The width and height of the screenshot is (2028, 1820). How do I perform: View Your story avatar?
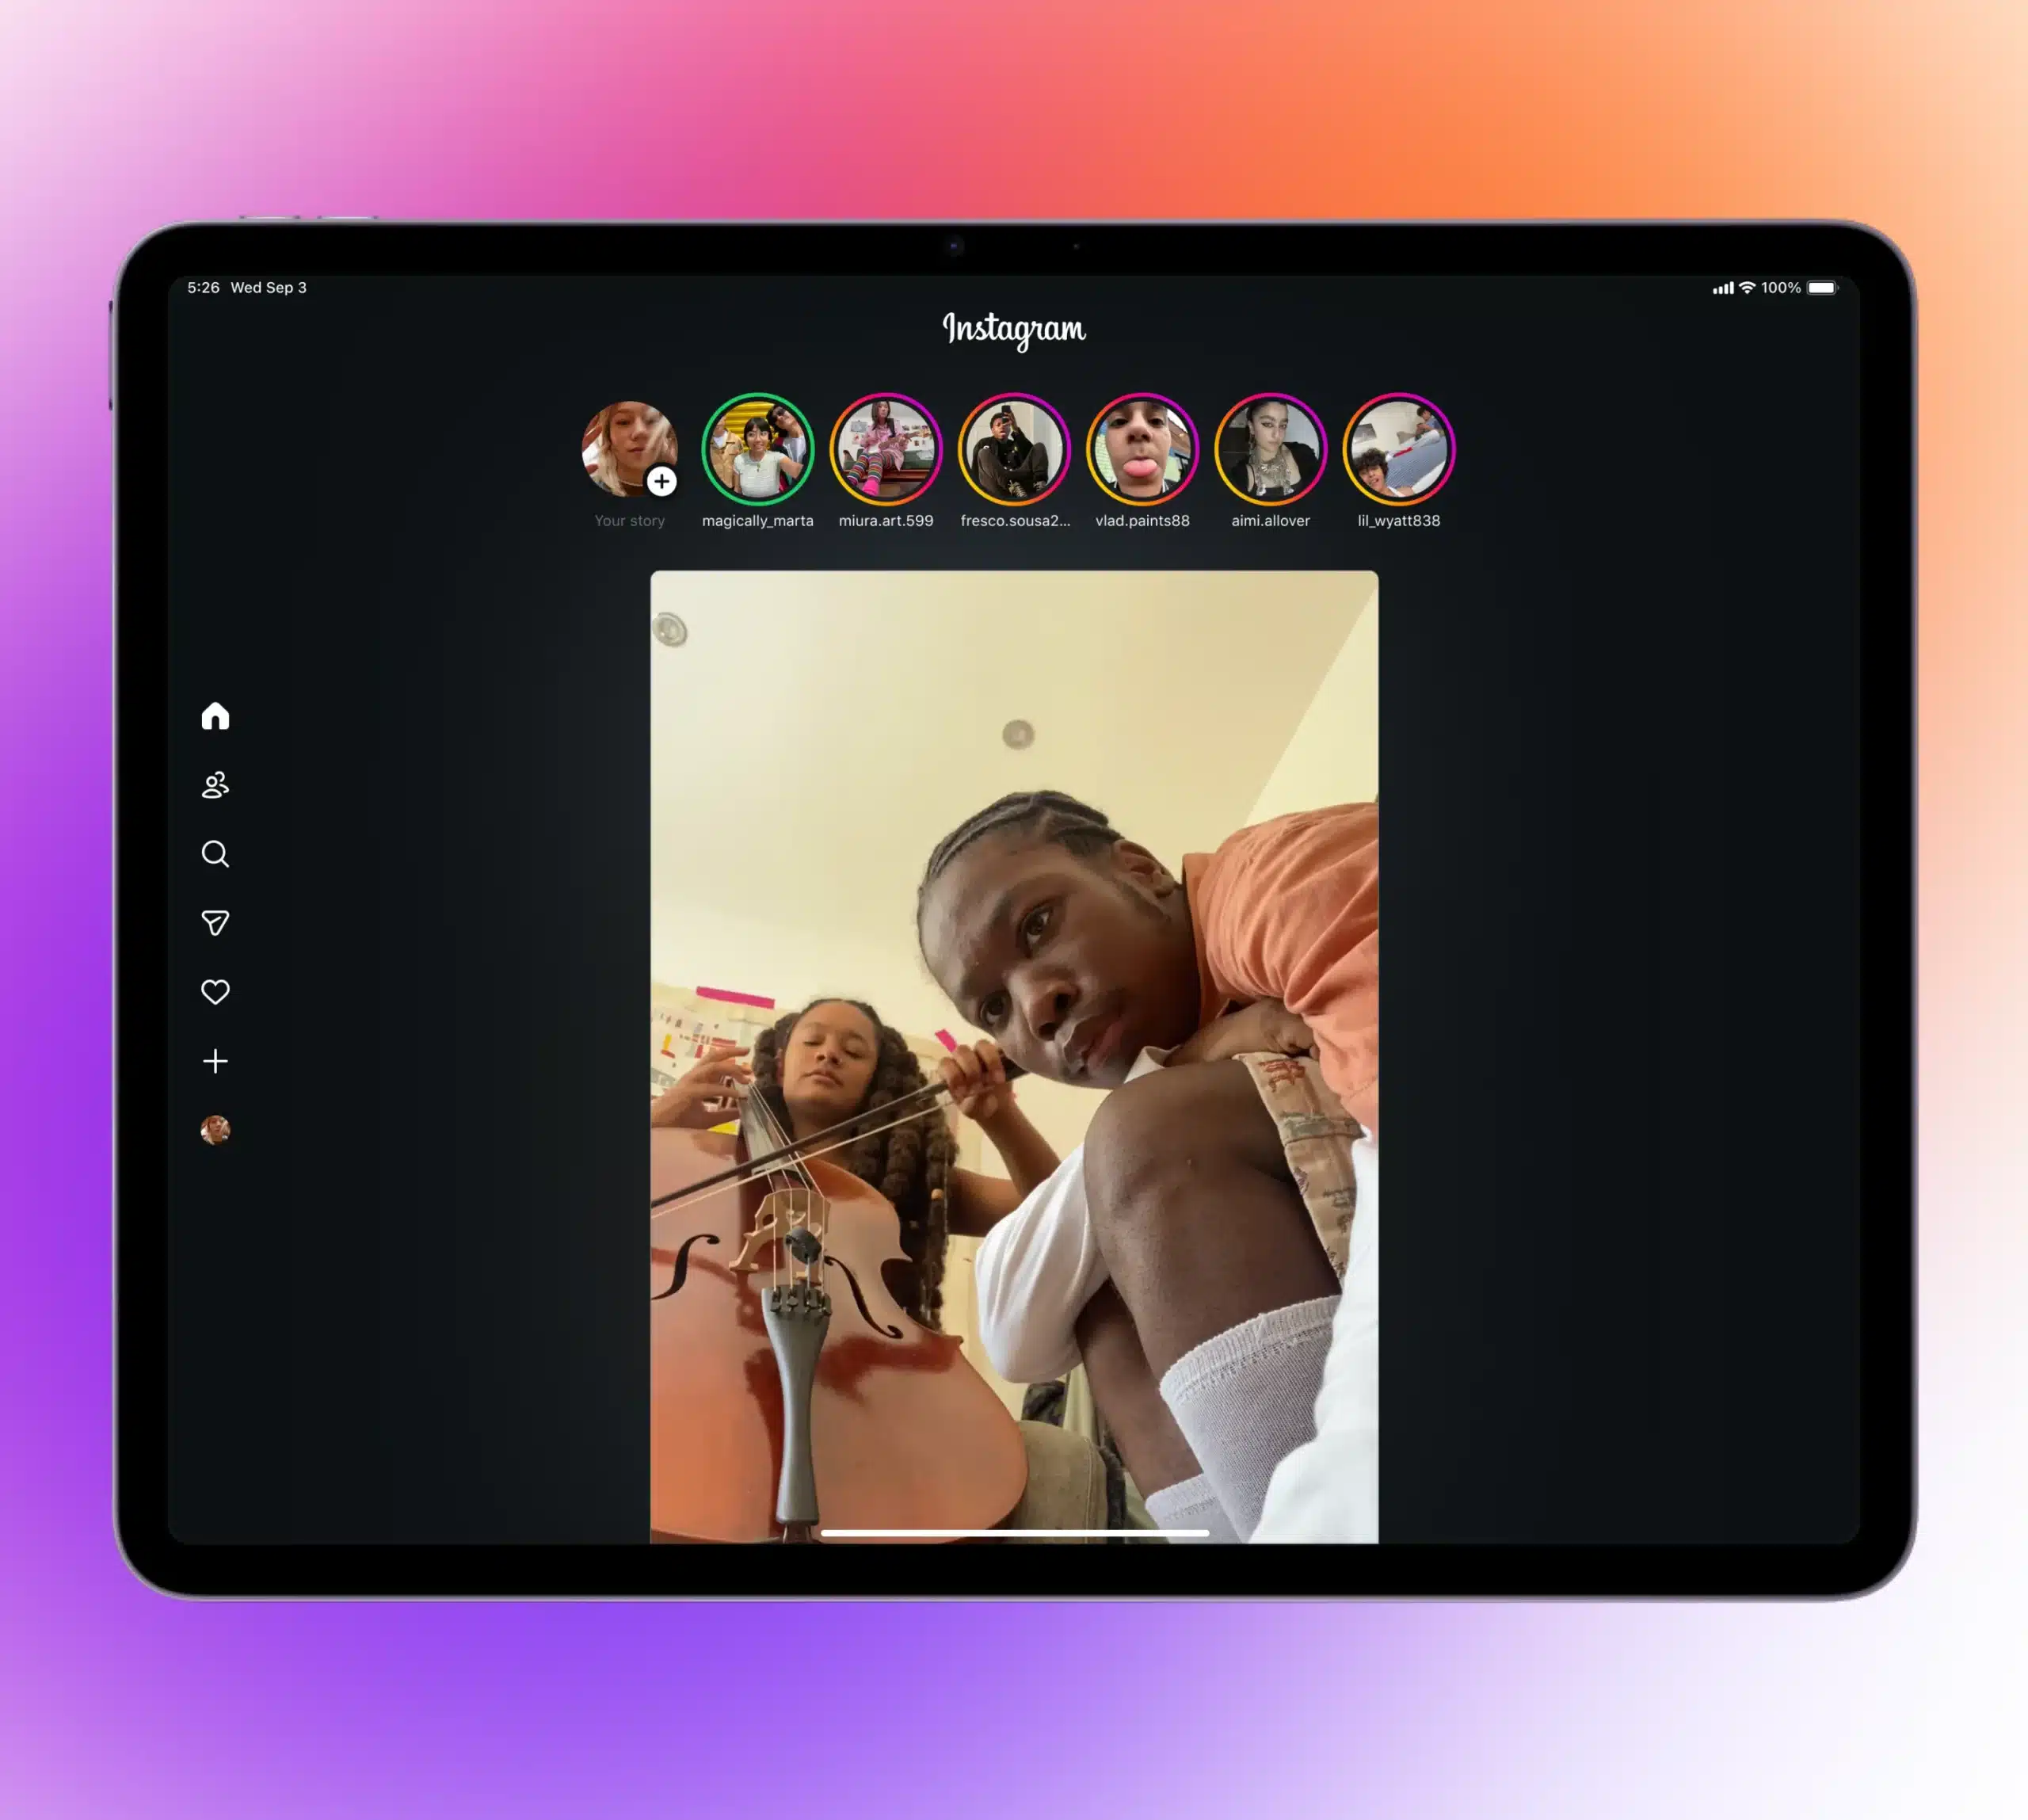coord(629,449)
